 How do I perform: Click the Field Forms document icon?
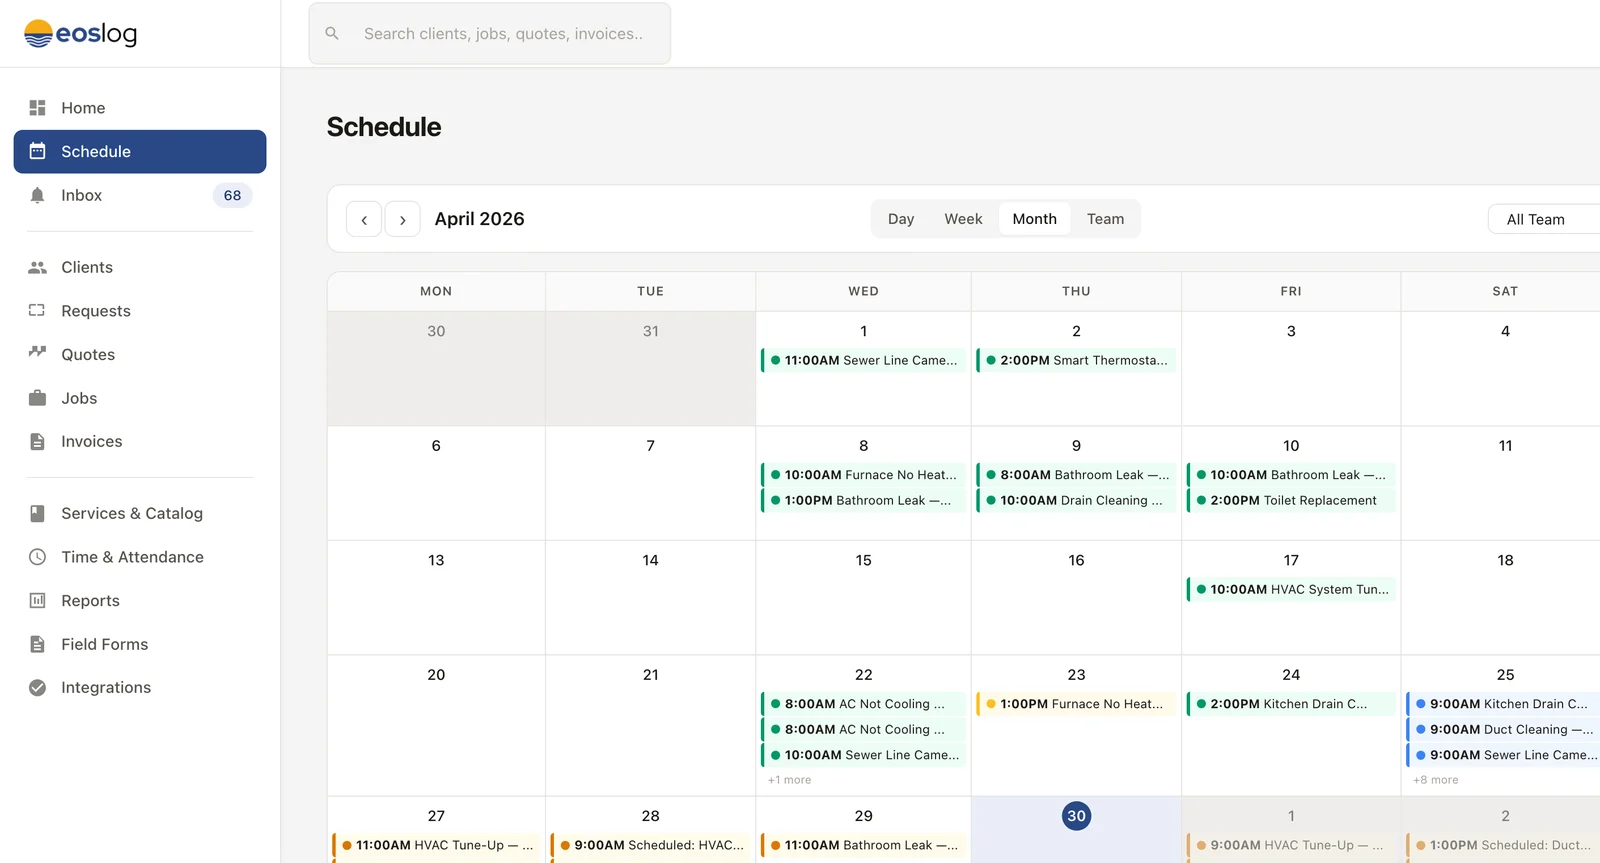pyautogui.click(x=38, y=644)
